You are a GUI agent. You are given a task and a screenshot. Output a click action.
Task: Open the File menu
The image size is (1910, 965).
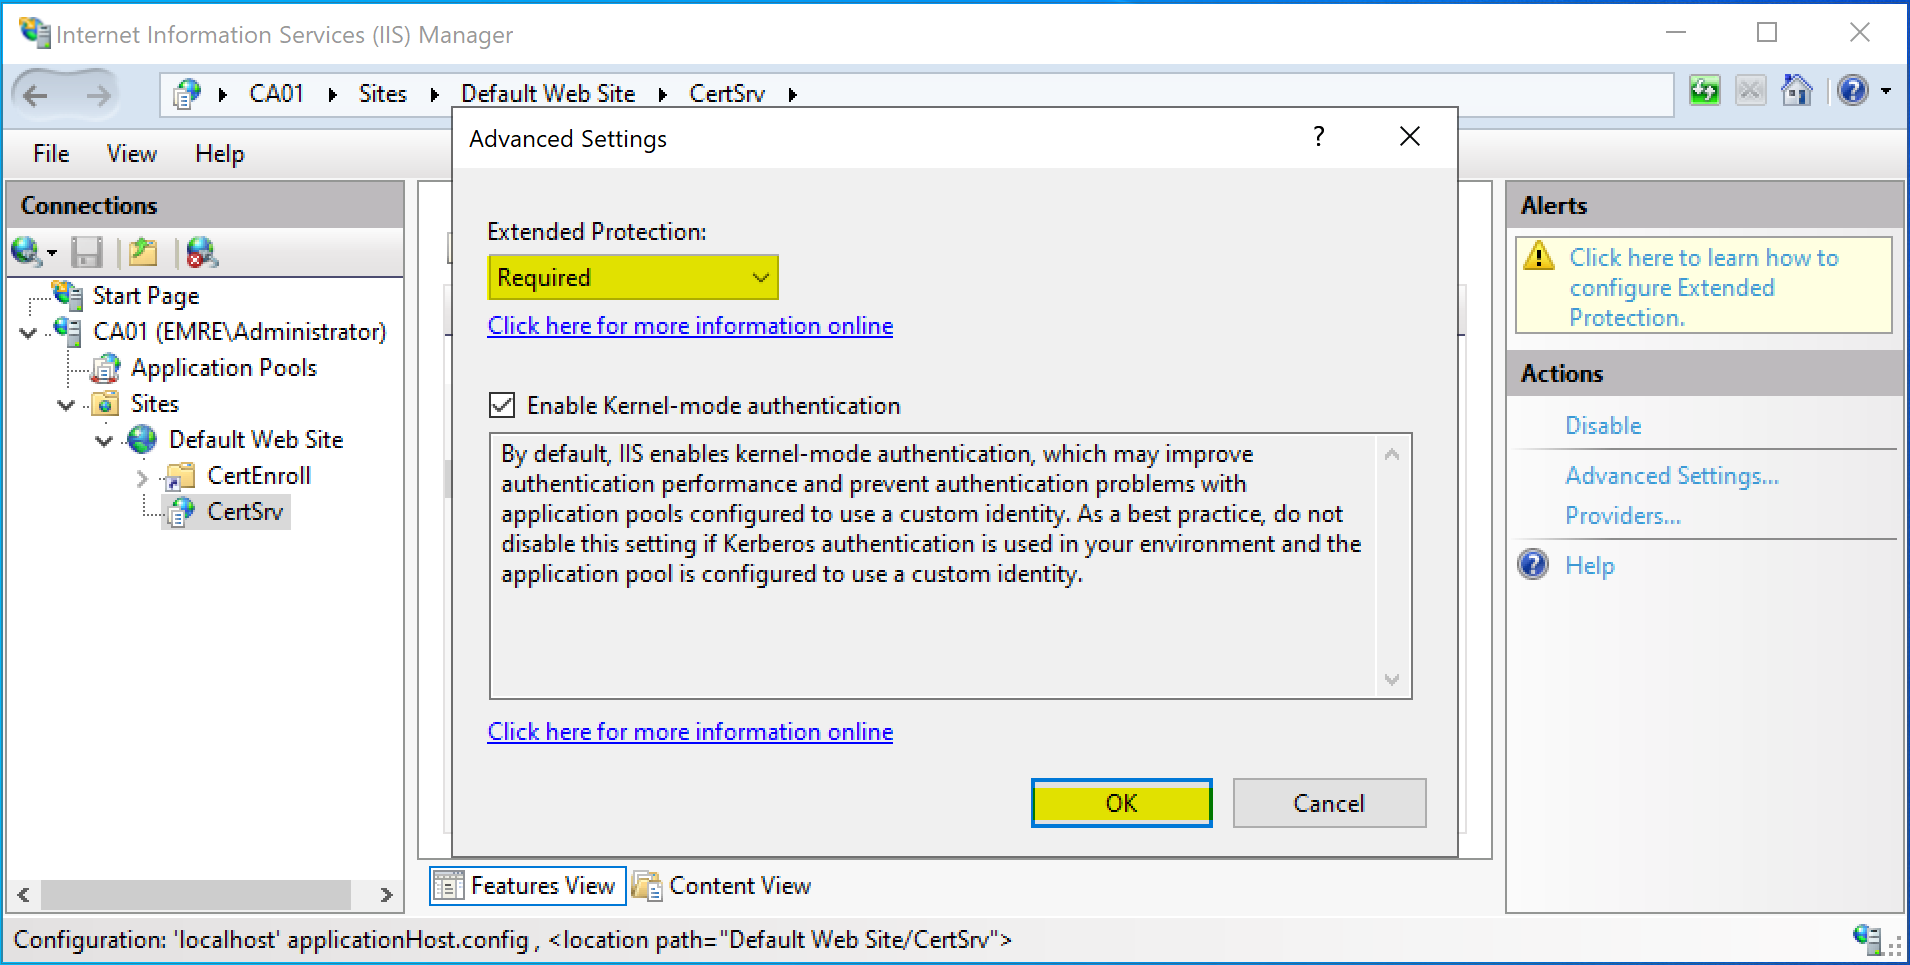click(51, 154)
